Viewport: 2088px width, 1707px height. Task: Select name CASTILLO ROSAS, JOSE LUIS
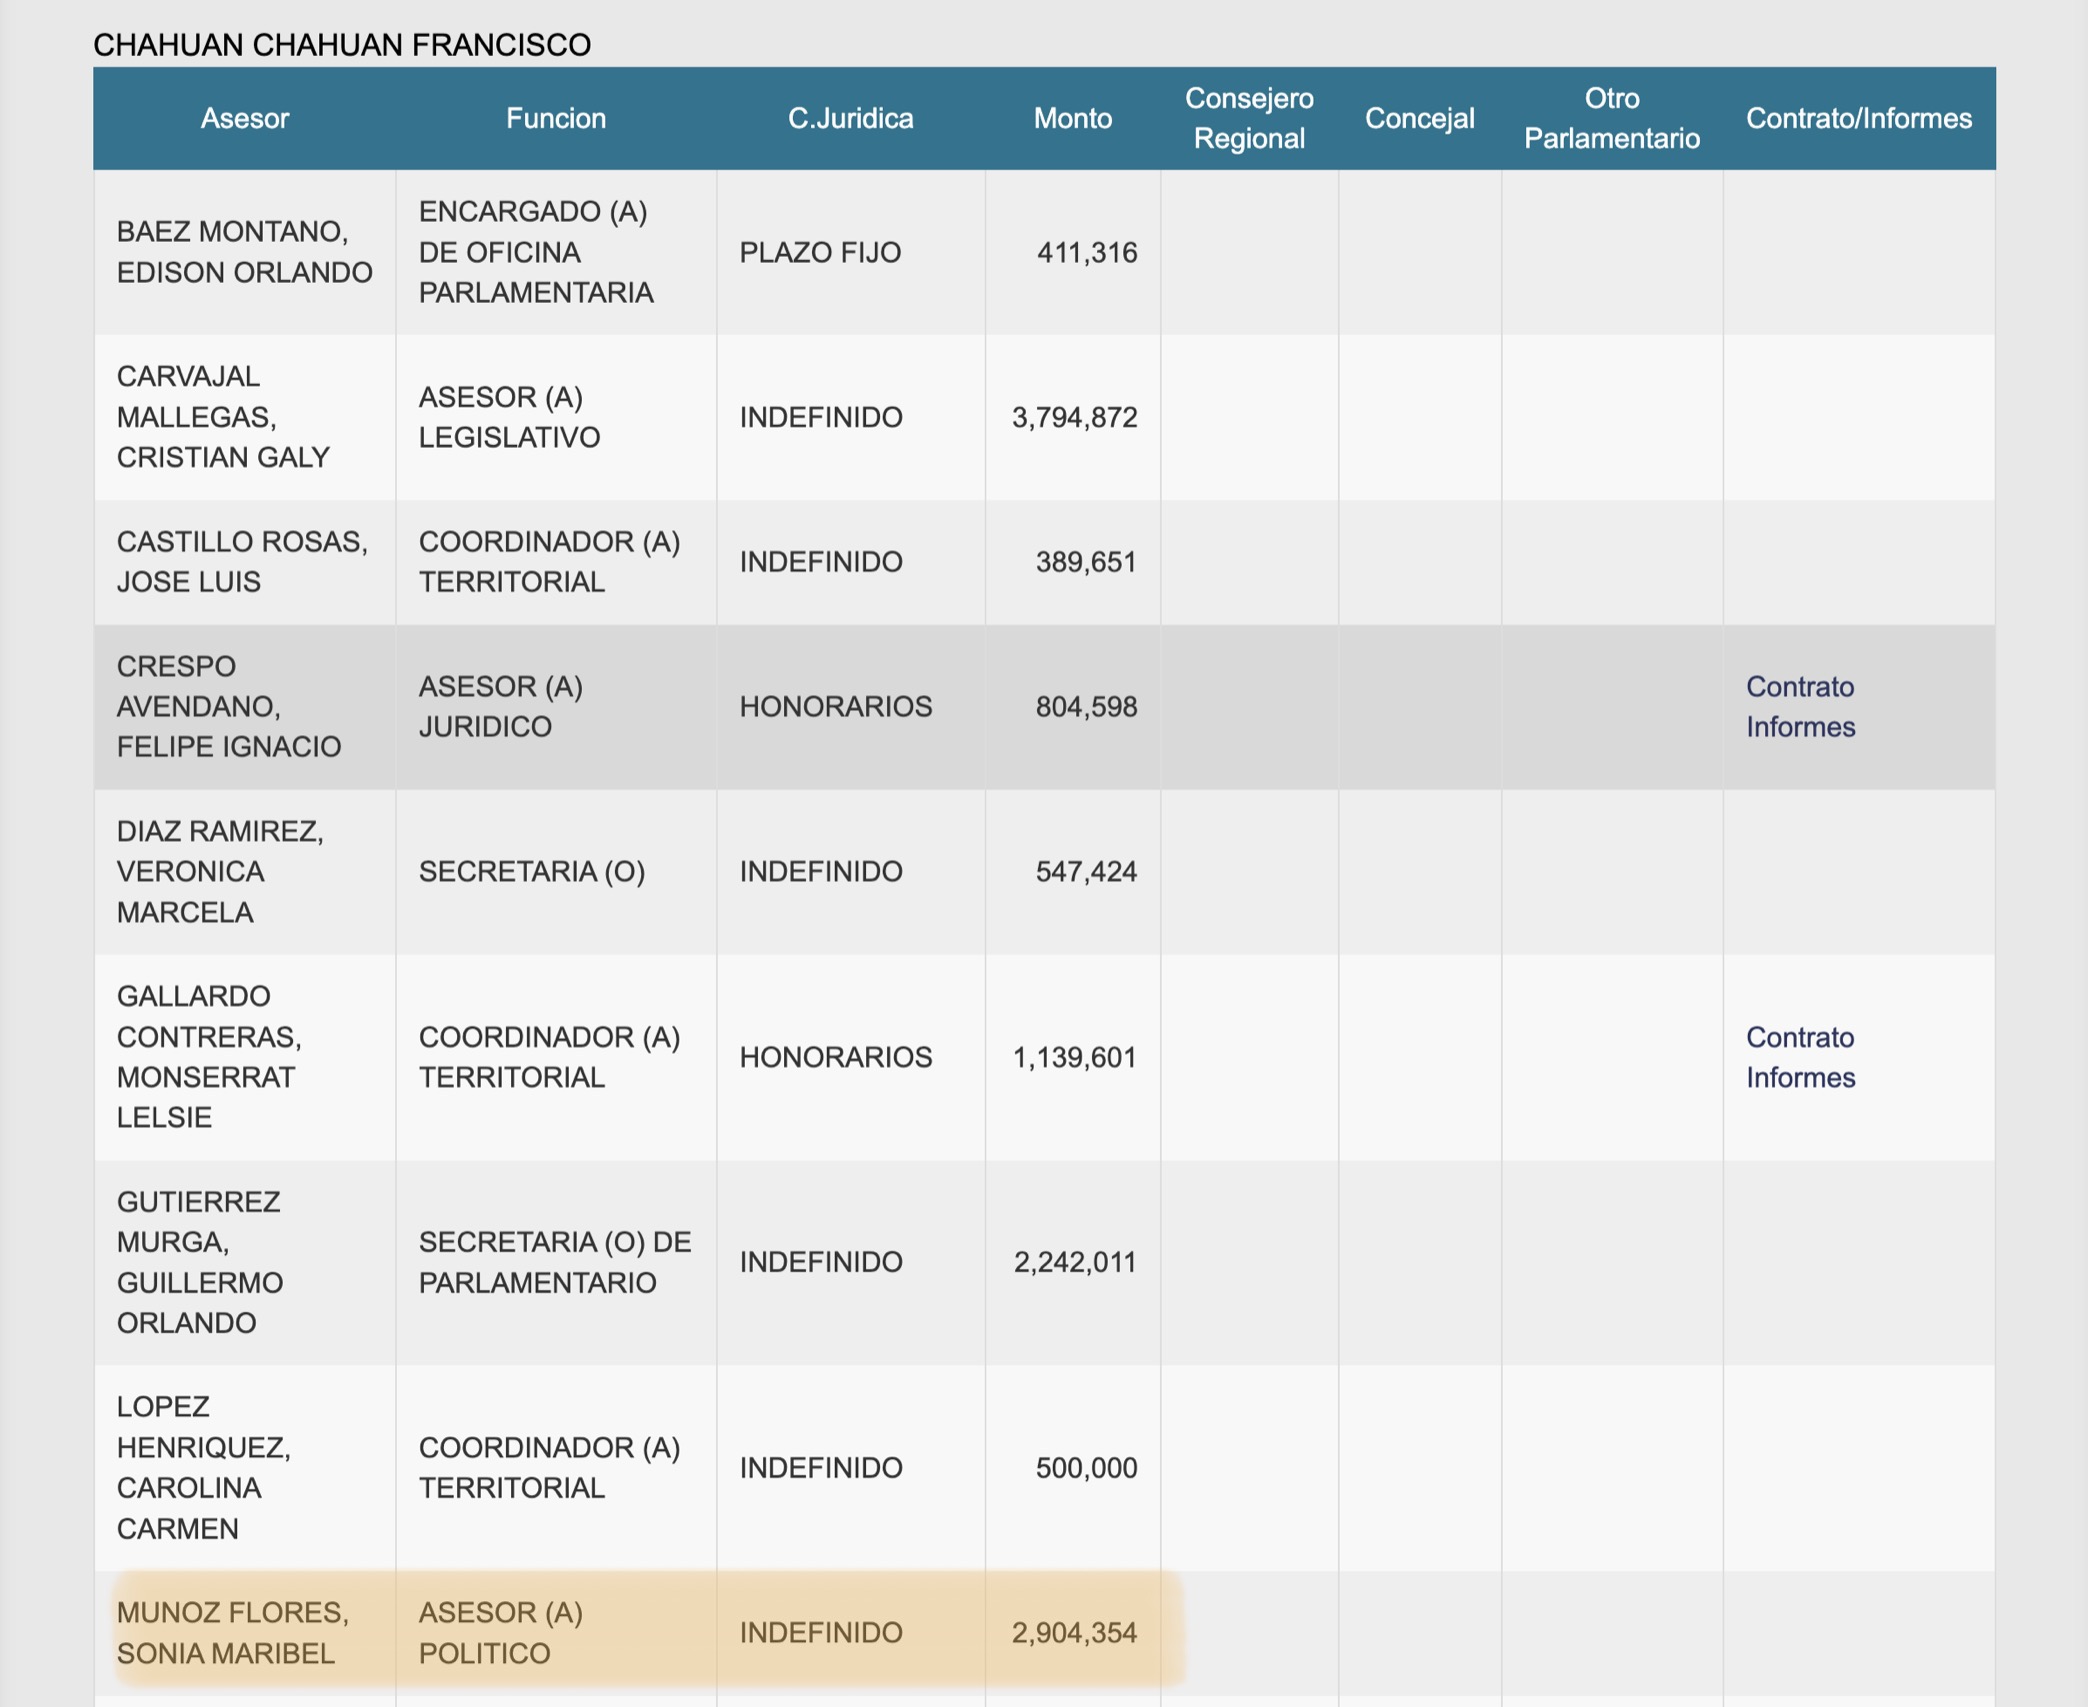point(242,562)
